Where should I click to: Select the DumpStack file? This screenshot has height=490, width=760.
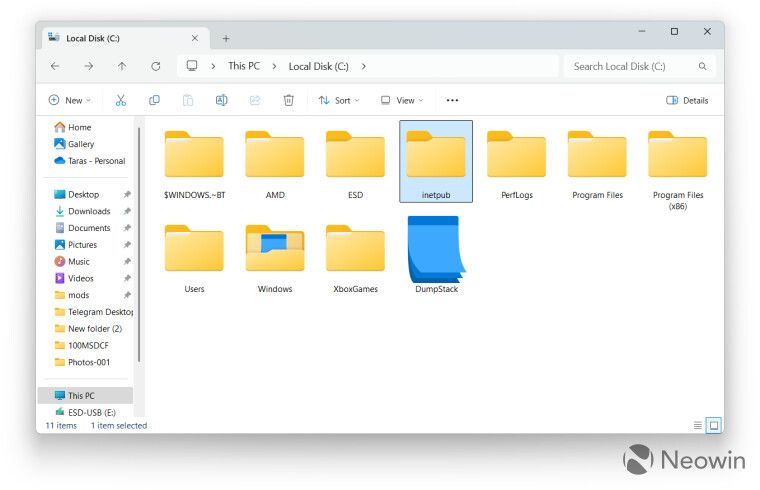[x=436, y=255]
